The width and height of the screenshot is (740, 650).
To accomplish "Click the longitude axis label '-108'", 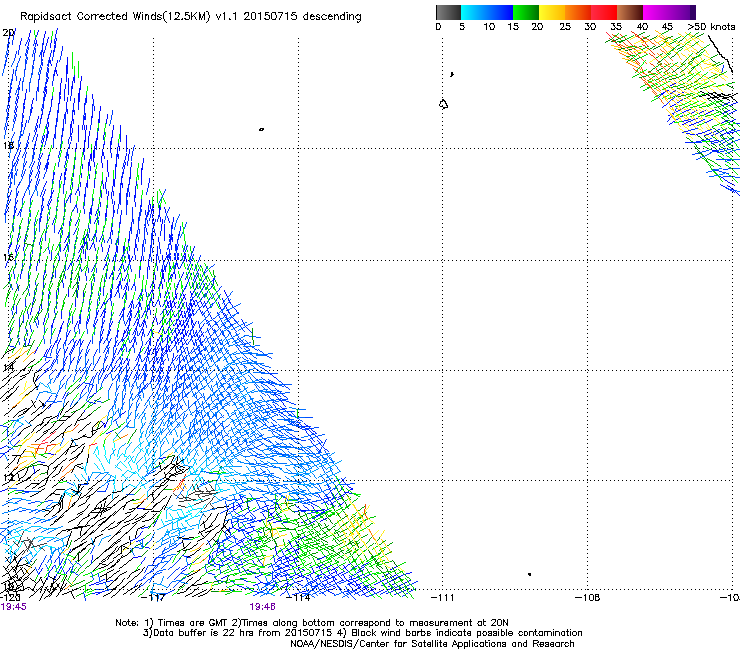I will click(588, 598).
